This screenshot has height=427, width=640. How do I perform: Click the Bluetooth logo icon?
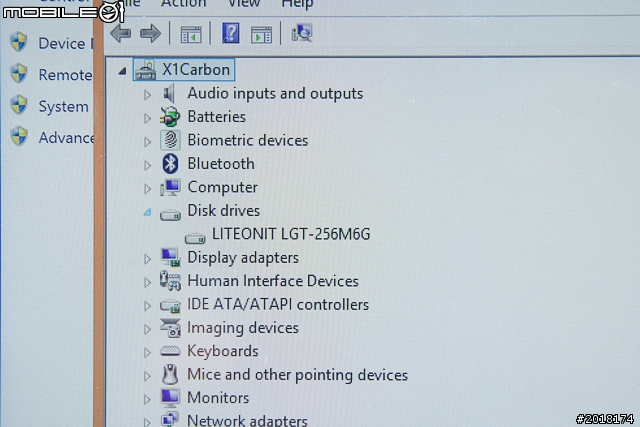170,163
